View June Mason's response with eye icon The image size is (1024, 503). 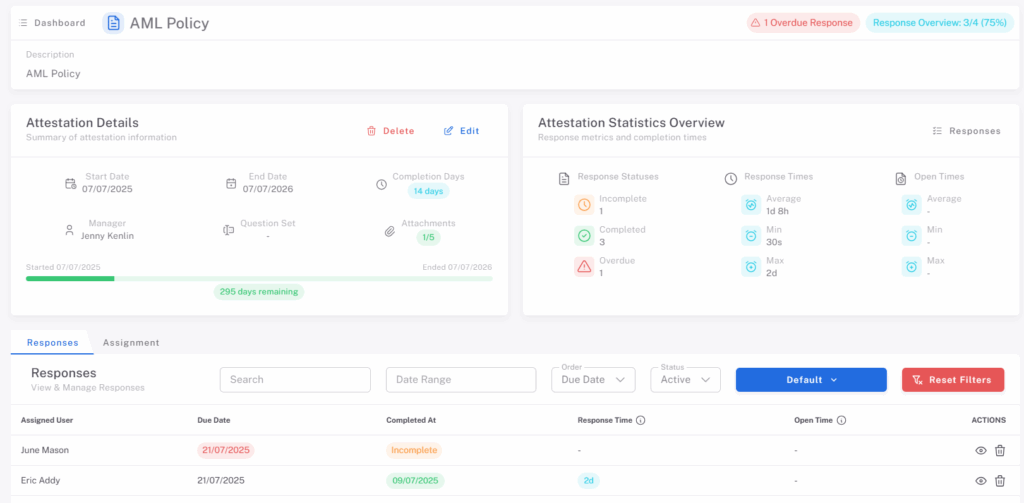(980, 451)
